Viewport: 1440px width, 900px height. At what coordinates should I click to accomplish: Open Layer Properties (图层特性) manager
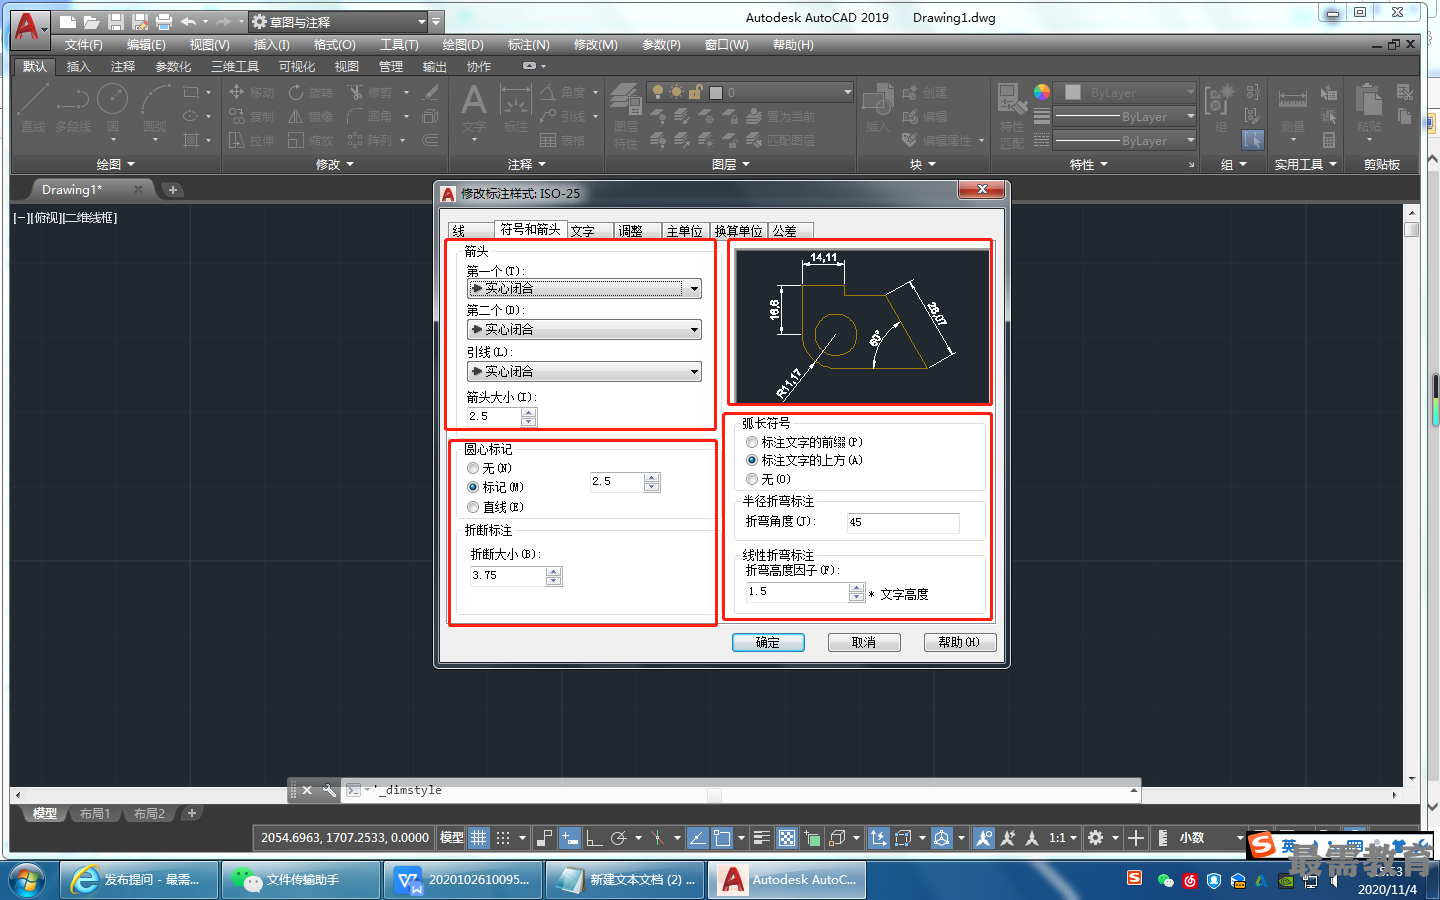626,115
